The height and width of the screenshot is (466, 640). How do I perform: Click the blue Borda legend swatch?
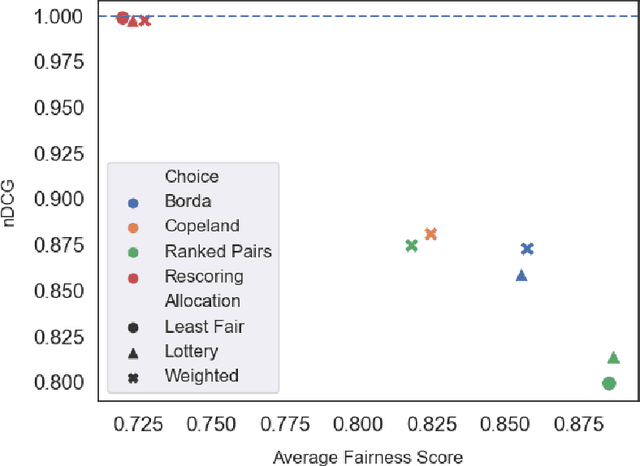pos(133,201)
